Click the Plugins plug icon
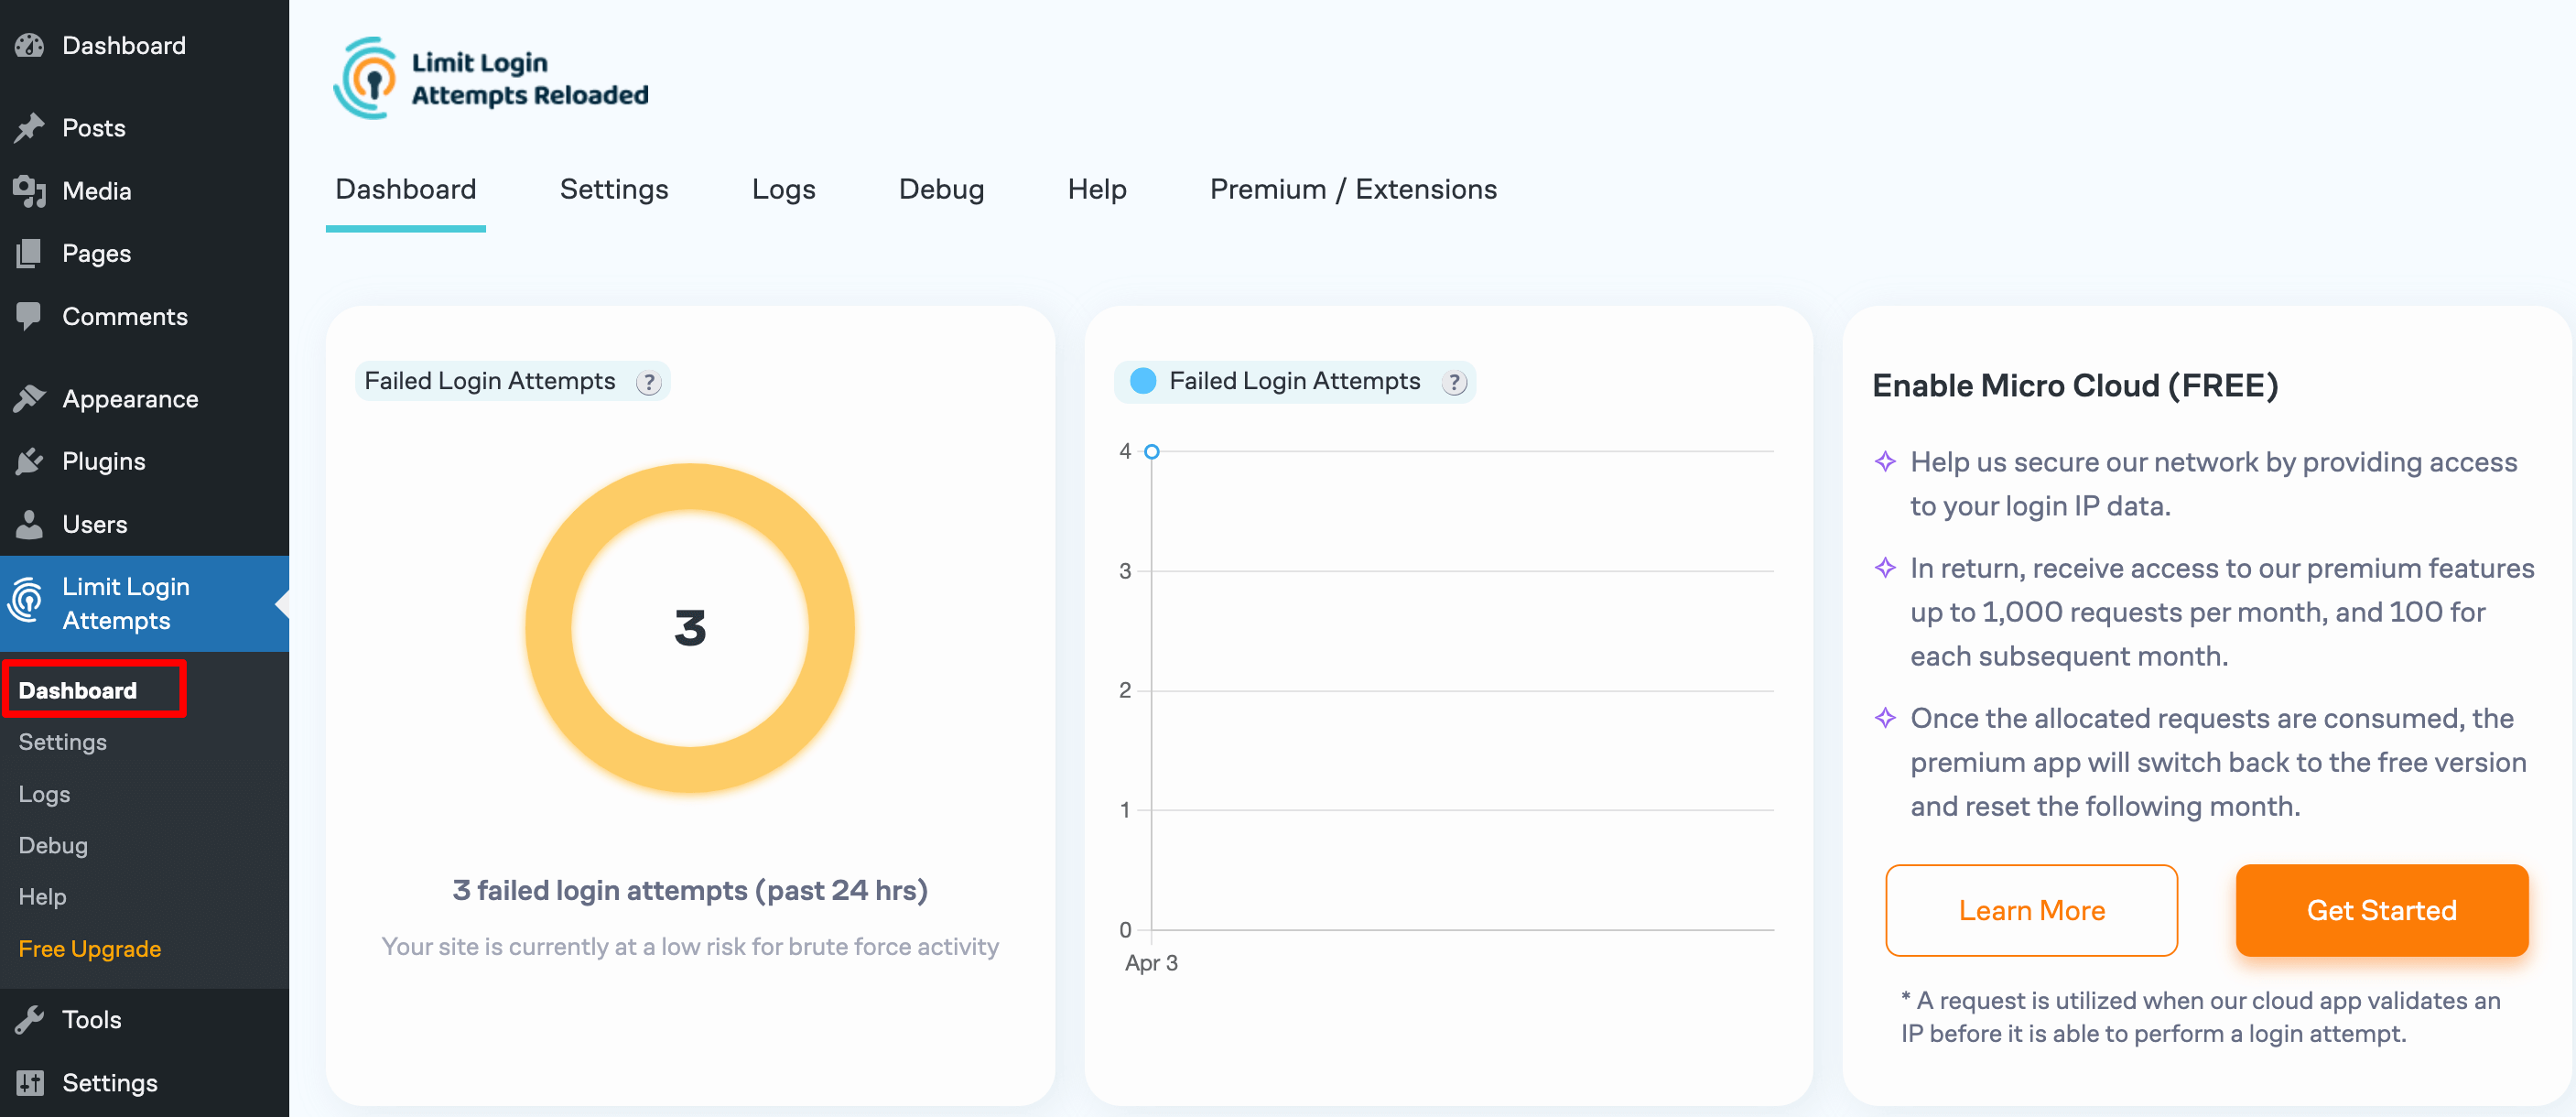 coord(29,461)
